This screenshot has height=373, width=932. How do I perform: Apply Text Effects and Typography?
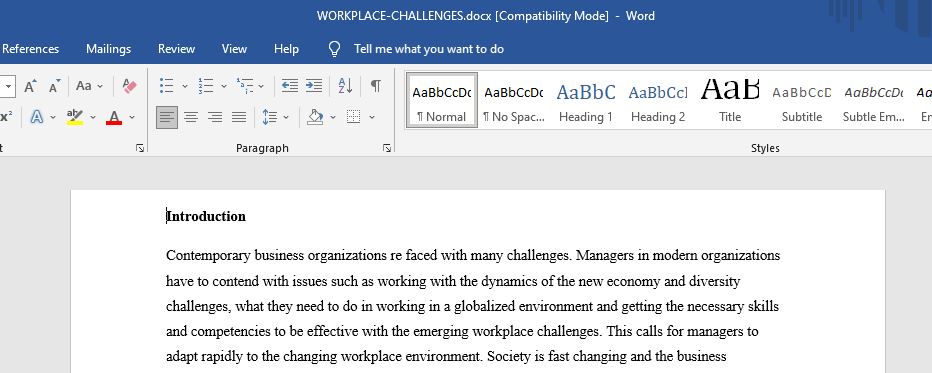pyautogui.click(x=37, y=117)
